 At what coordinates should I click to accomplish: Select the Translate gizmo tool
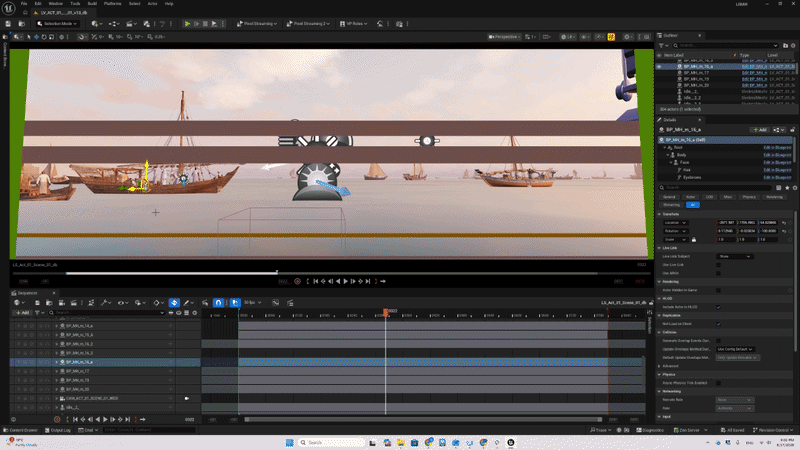(x=36, y=37)
